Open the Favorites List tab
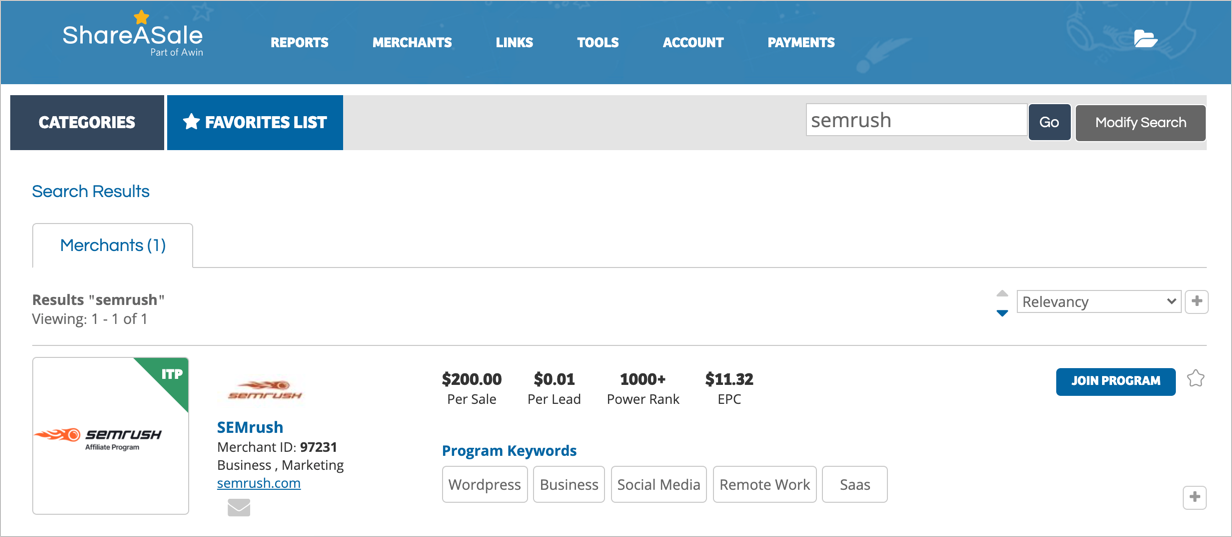Screen dimensions: 1232x537 [255, 122]
